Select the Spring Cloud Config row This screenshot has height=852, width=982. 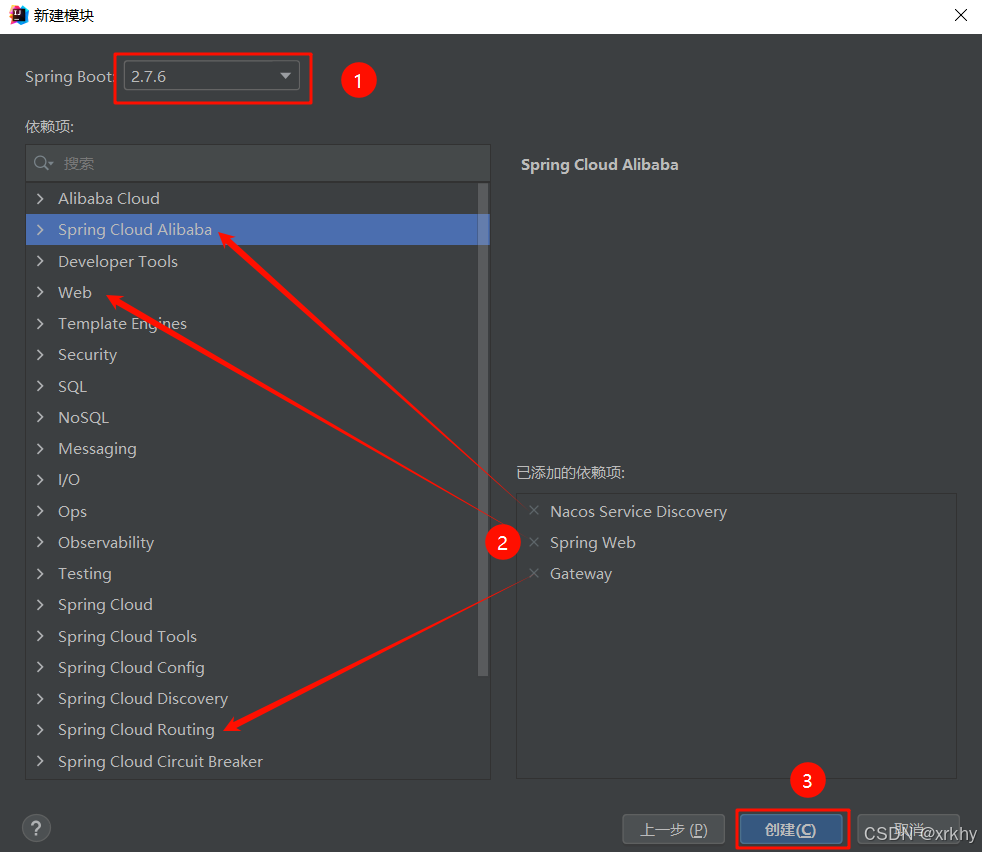tap(252, 667)
